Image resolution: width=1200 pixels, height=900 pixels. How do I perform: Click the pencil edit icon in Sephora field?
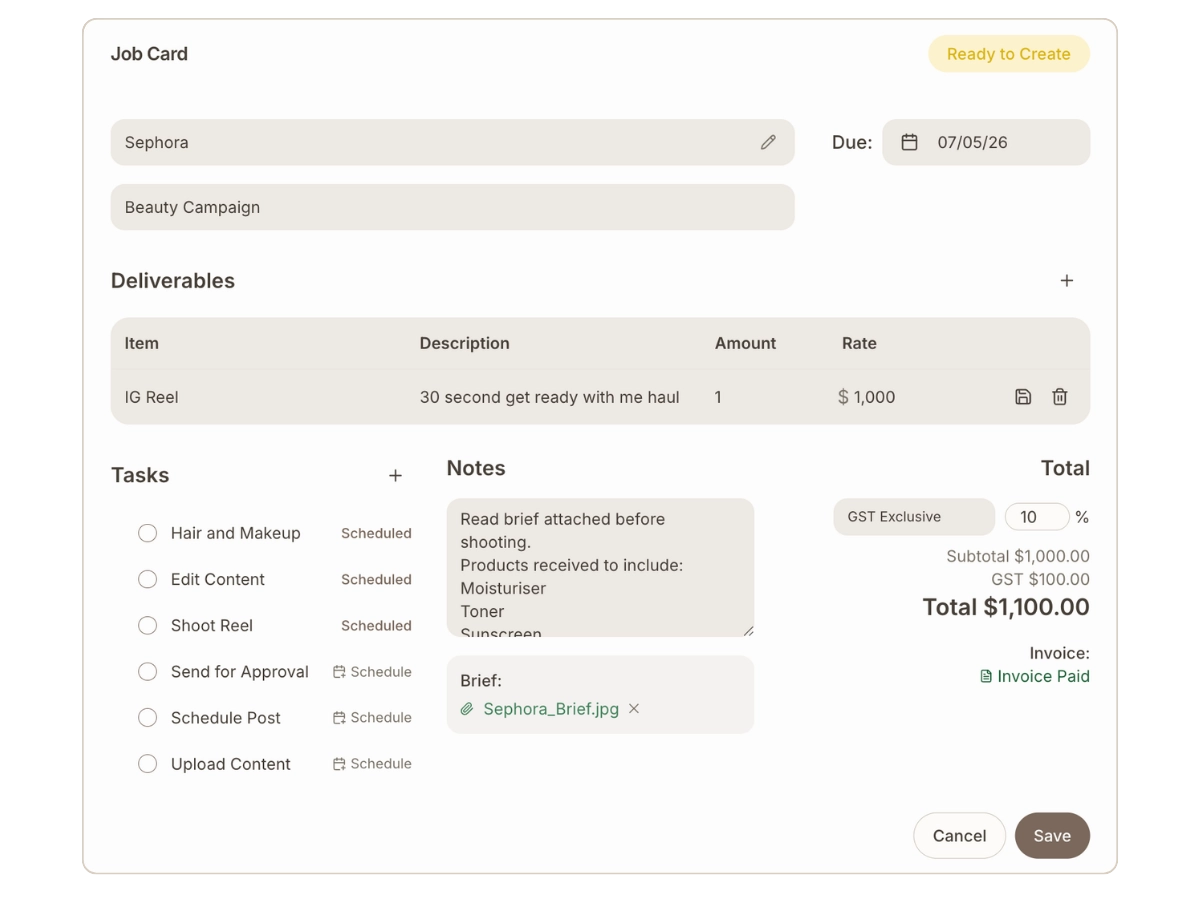tap(768, 142)
